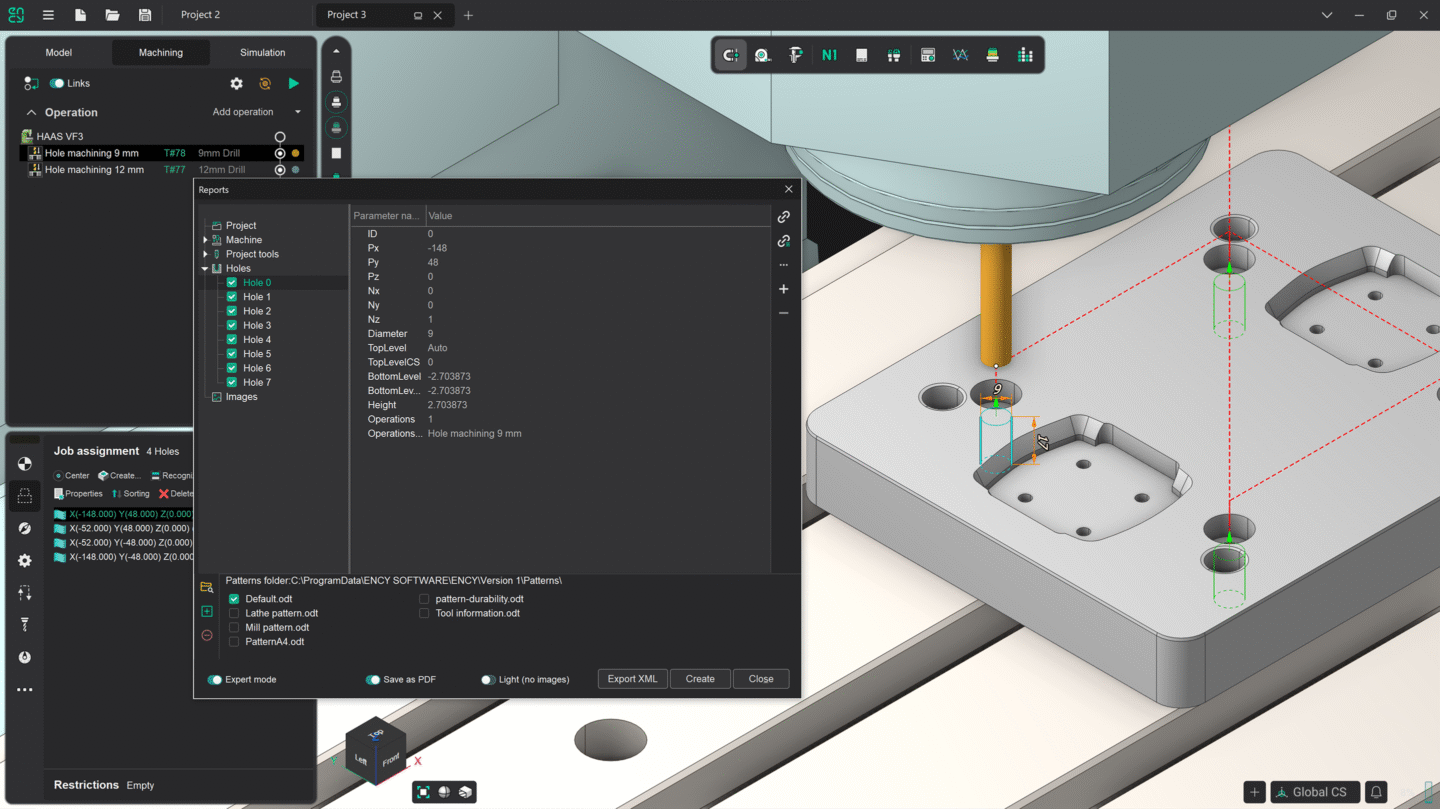Screen dimensions: 1440x809
Task: Click the Export XML button
Action: point(632,678)
